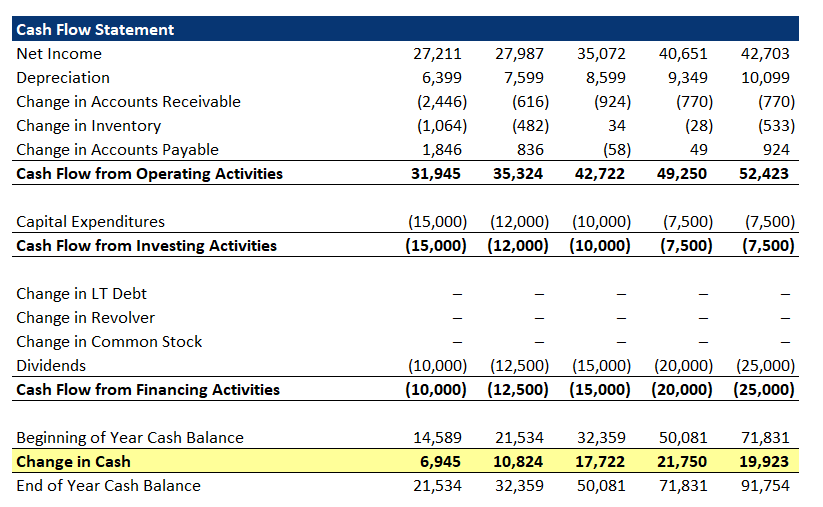
Task: Select Accounts Payable value 836
Action: tap(530, 150)
